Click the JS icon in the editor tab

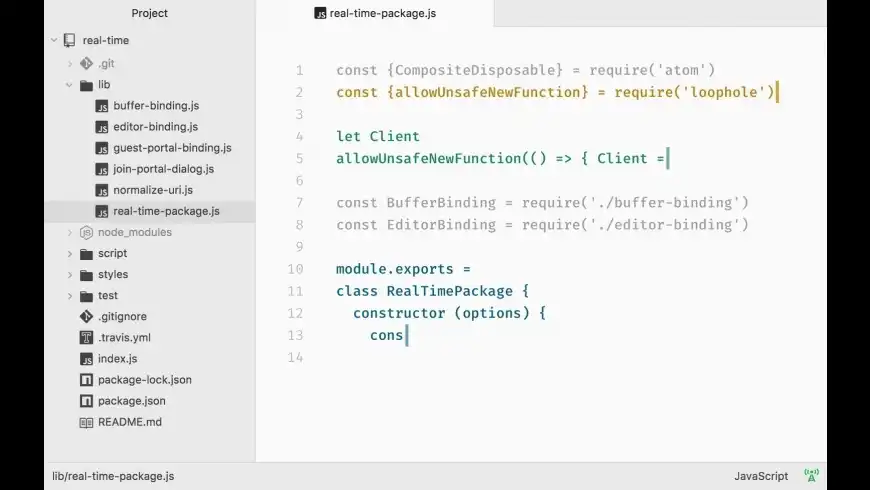pyautogui.click(x=320, y=13)
